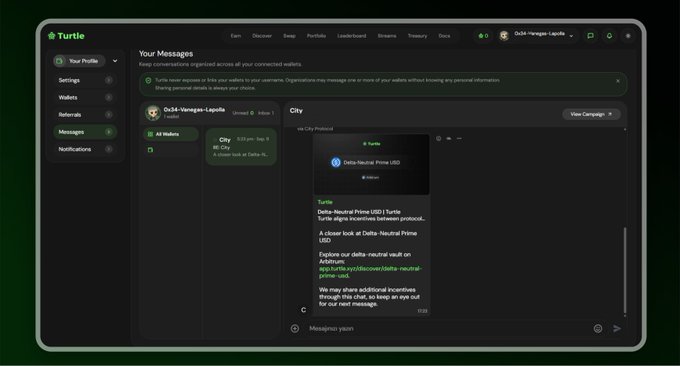Expand the 0x34-Venegas-Lapolla account dropdown arrow
Image resolution: width=680 pixels, height=366 pixels.
coord(571,36)
